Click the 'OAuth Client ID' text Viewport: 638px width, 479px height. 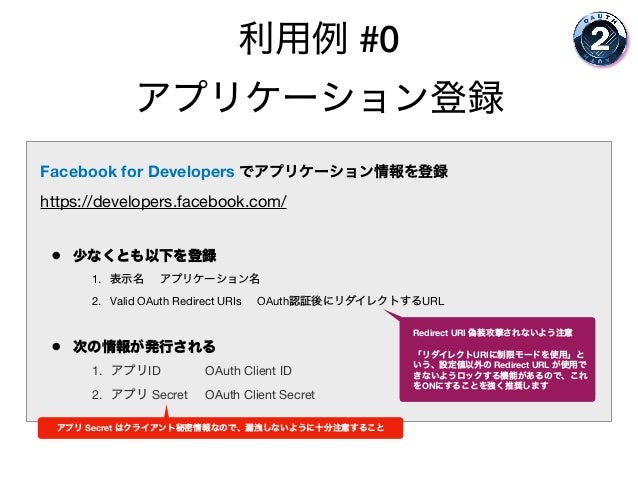(x=248, y=371)
